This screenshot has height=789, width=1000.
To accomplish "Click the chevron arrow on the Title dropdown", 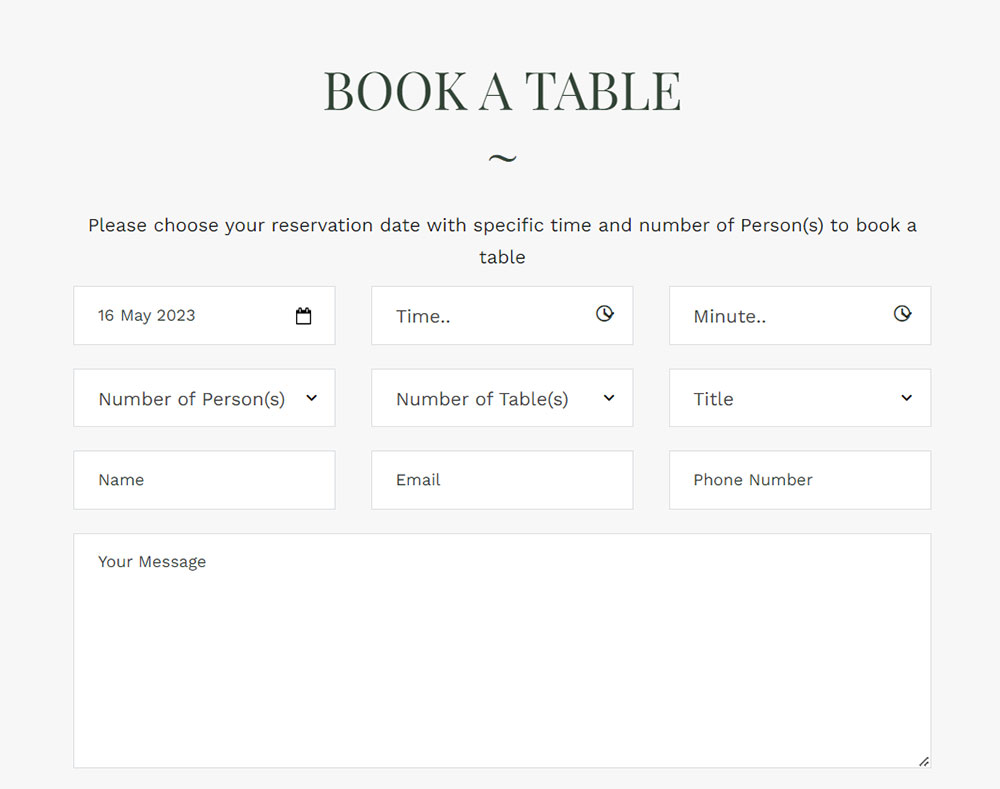I will tap(906, 398).
